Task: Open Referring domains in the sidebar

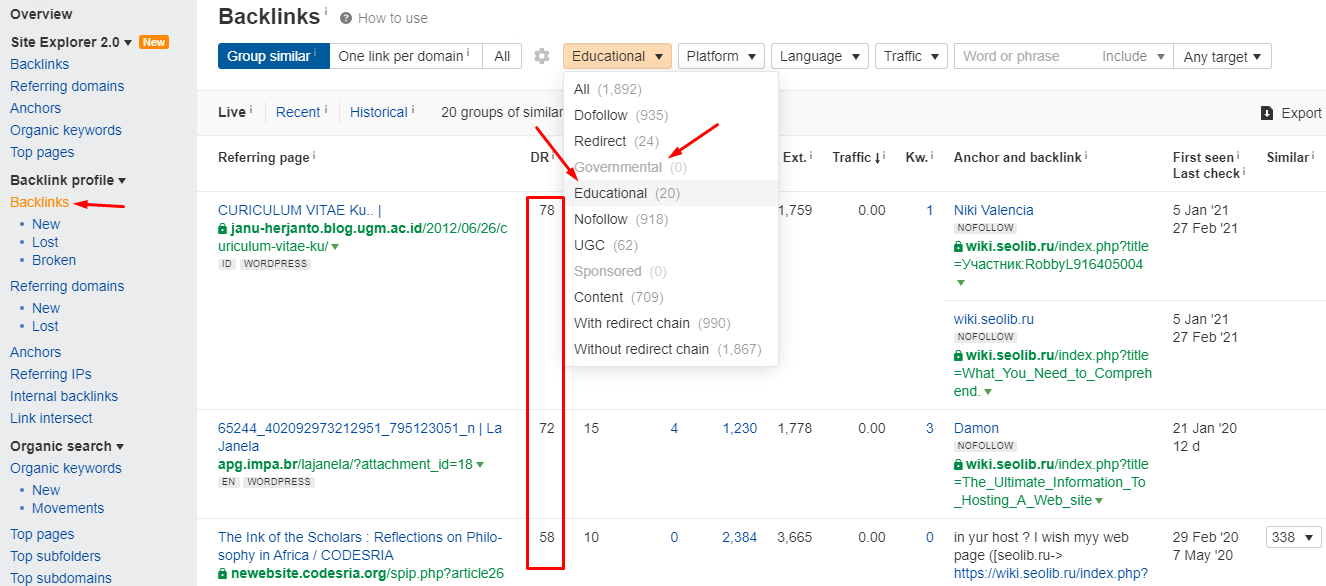Action: [67, 86]
